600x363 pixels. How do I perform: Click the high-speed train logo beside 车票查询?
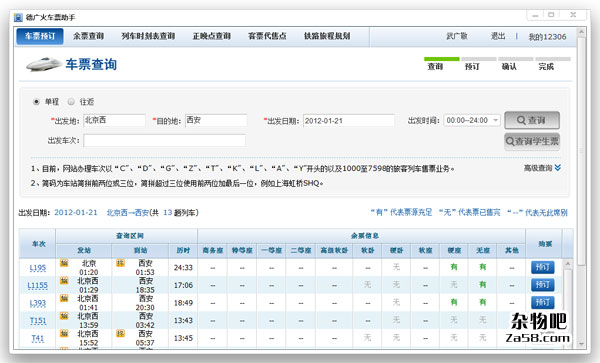[x=43, y=64]
